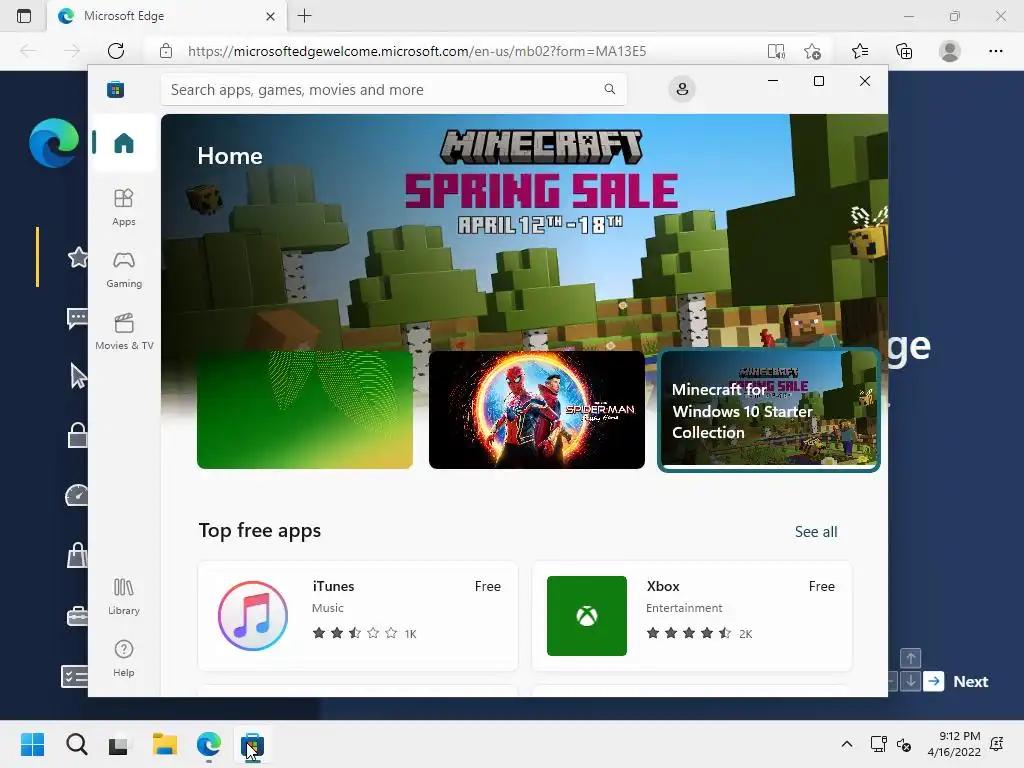Open clock and date in taskbar
Screen dimensions: 1024x768
(953, 744)
